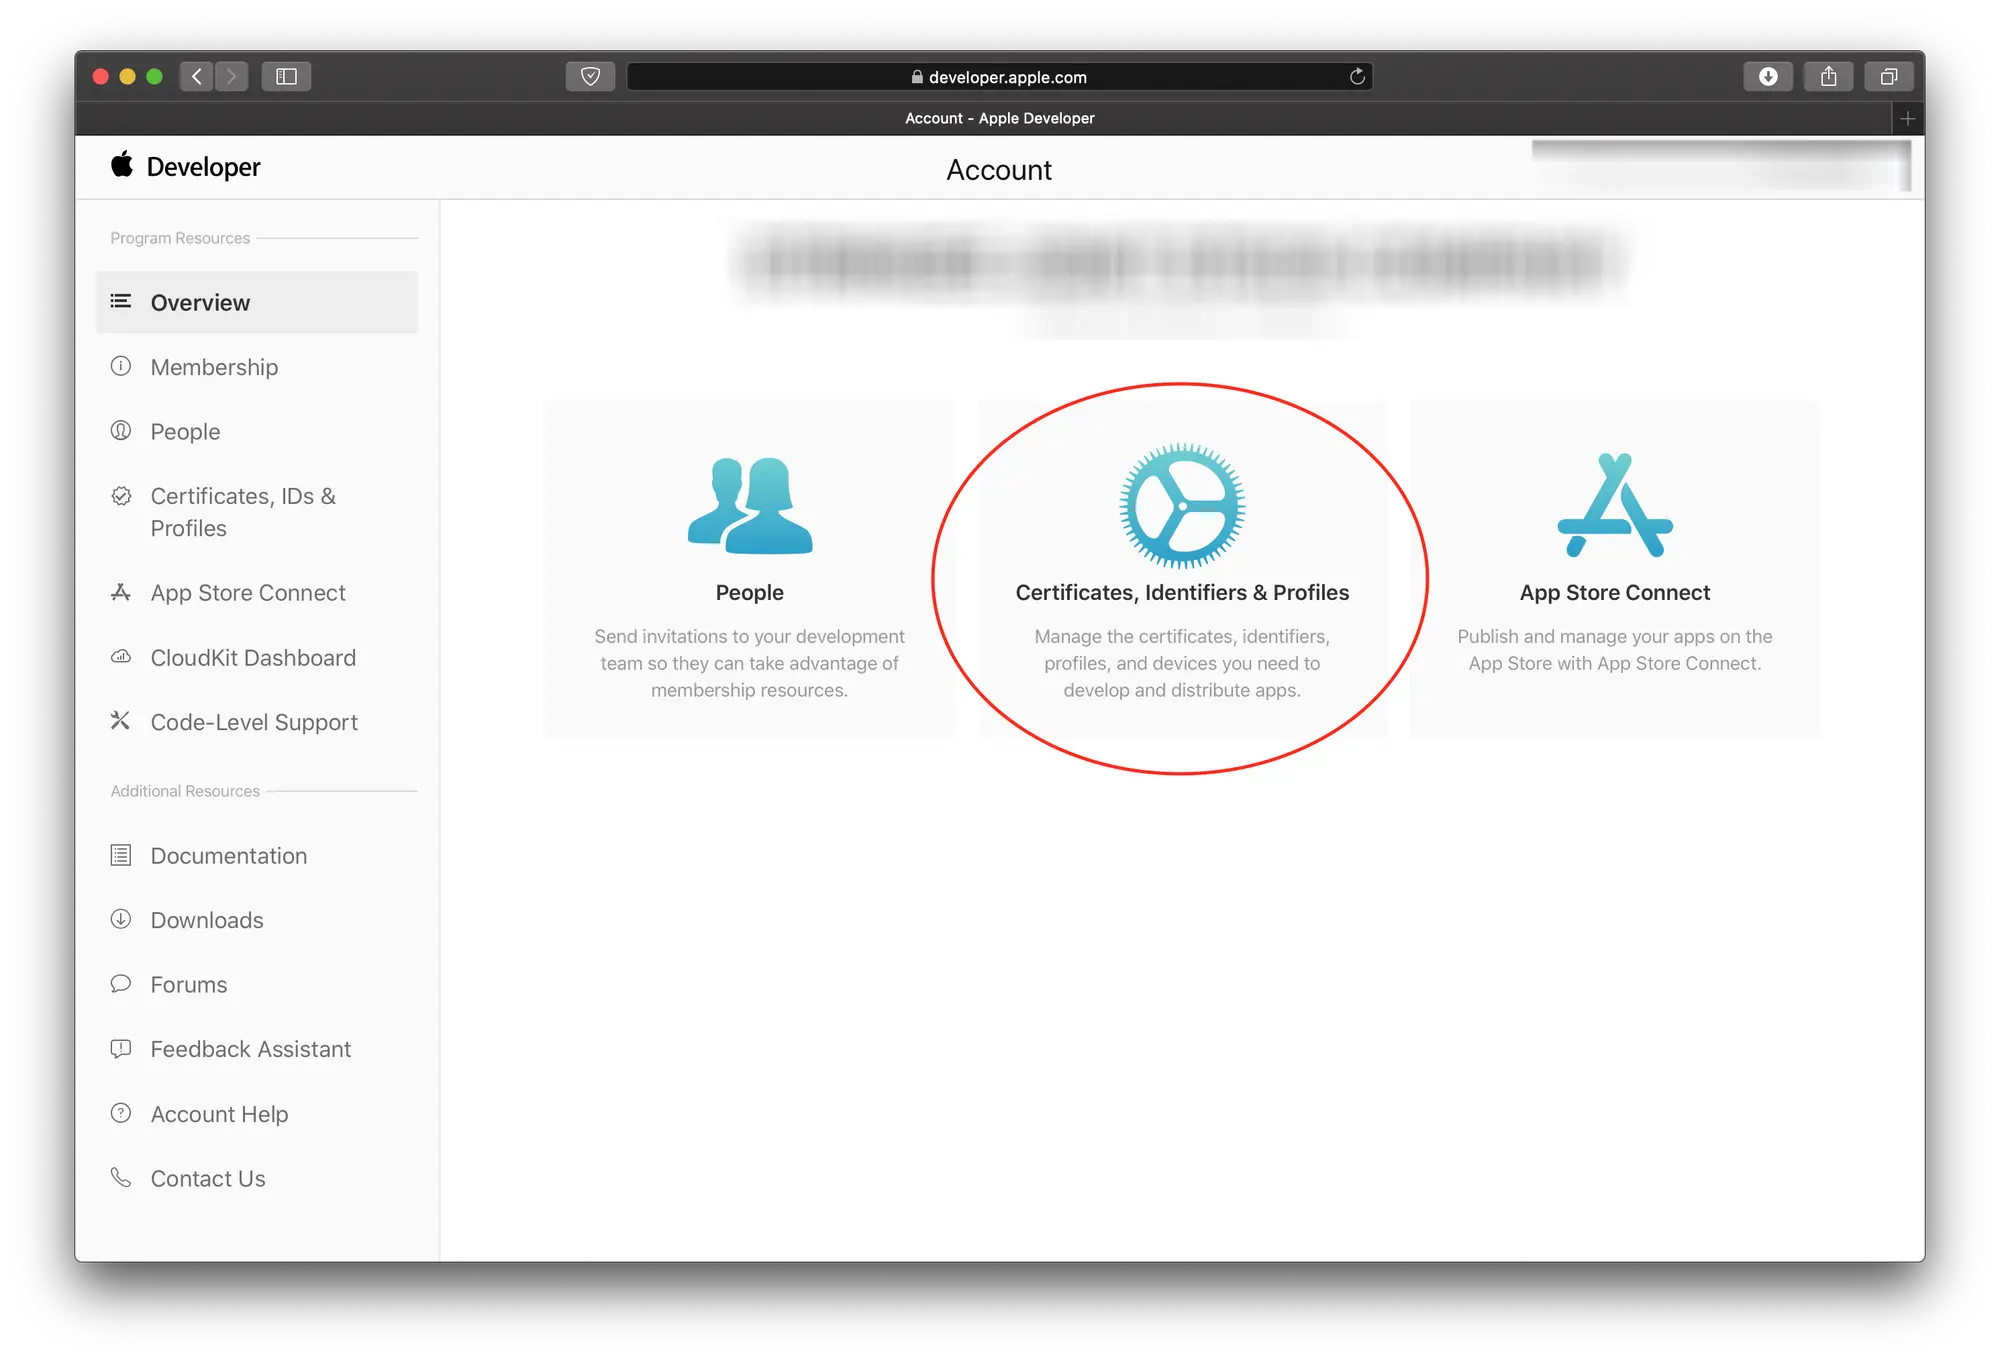Click the App Store Connect sidebar icon

[x=121, y=591]
